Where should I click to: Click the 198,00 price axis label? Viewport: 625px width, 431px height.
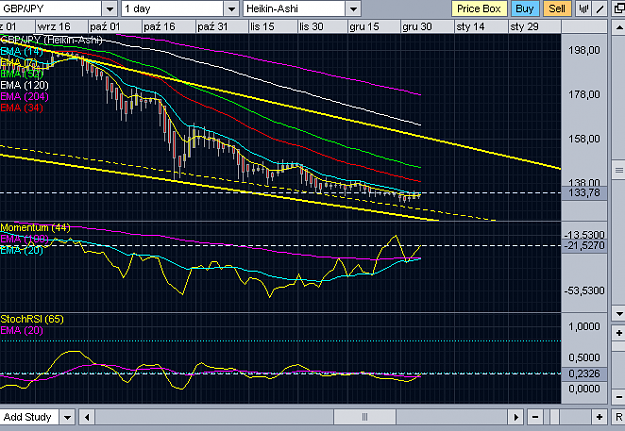[584, 50]
